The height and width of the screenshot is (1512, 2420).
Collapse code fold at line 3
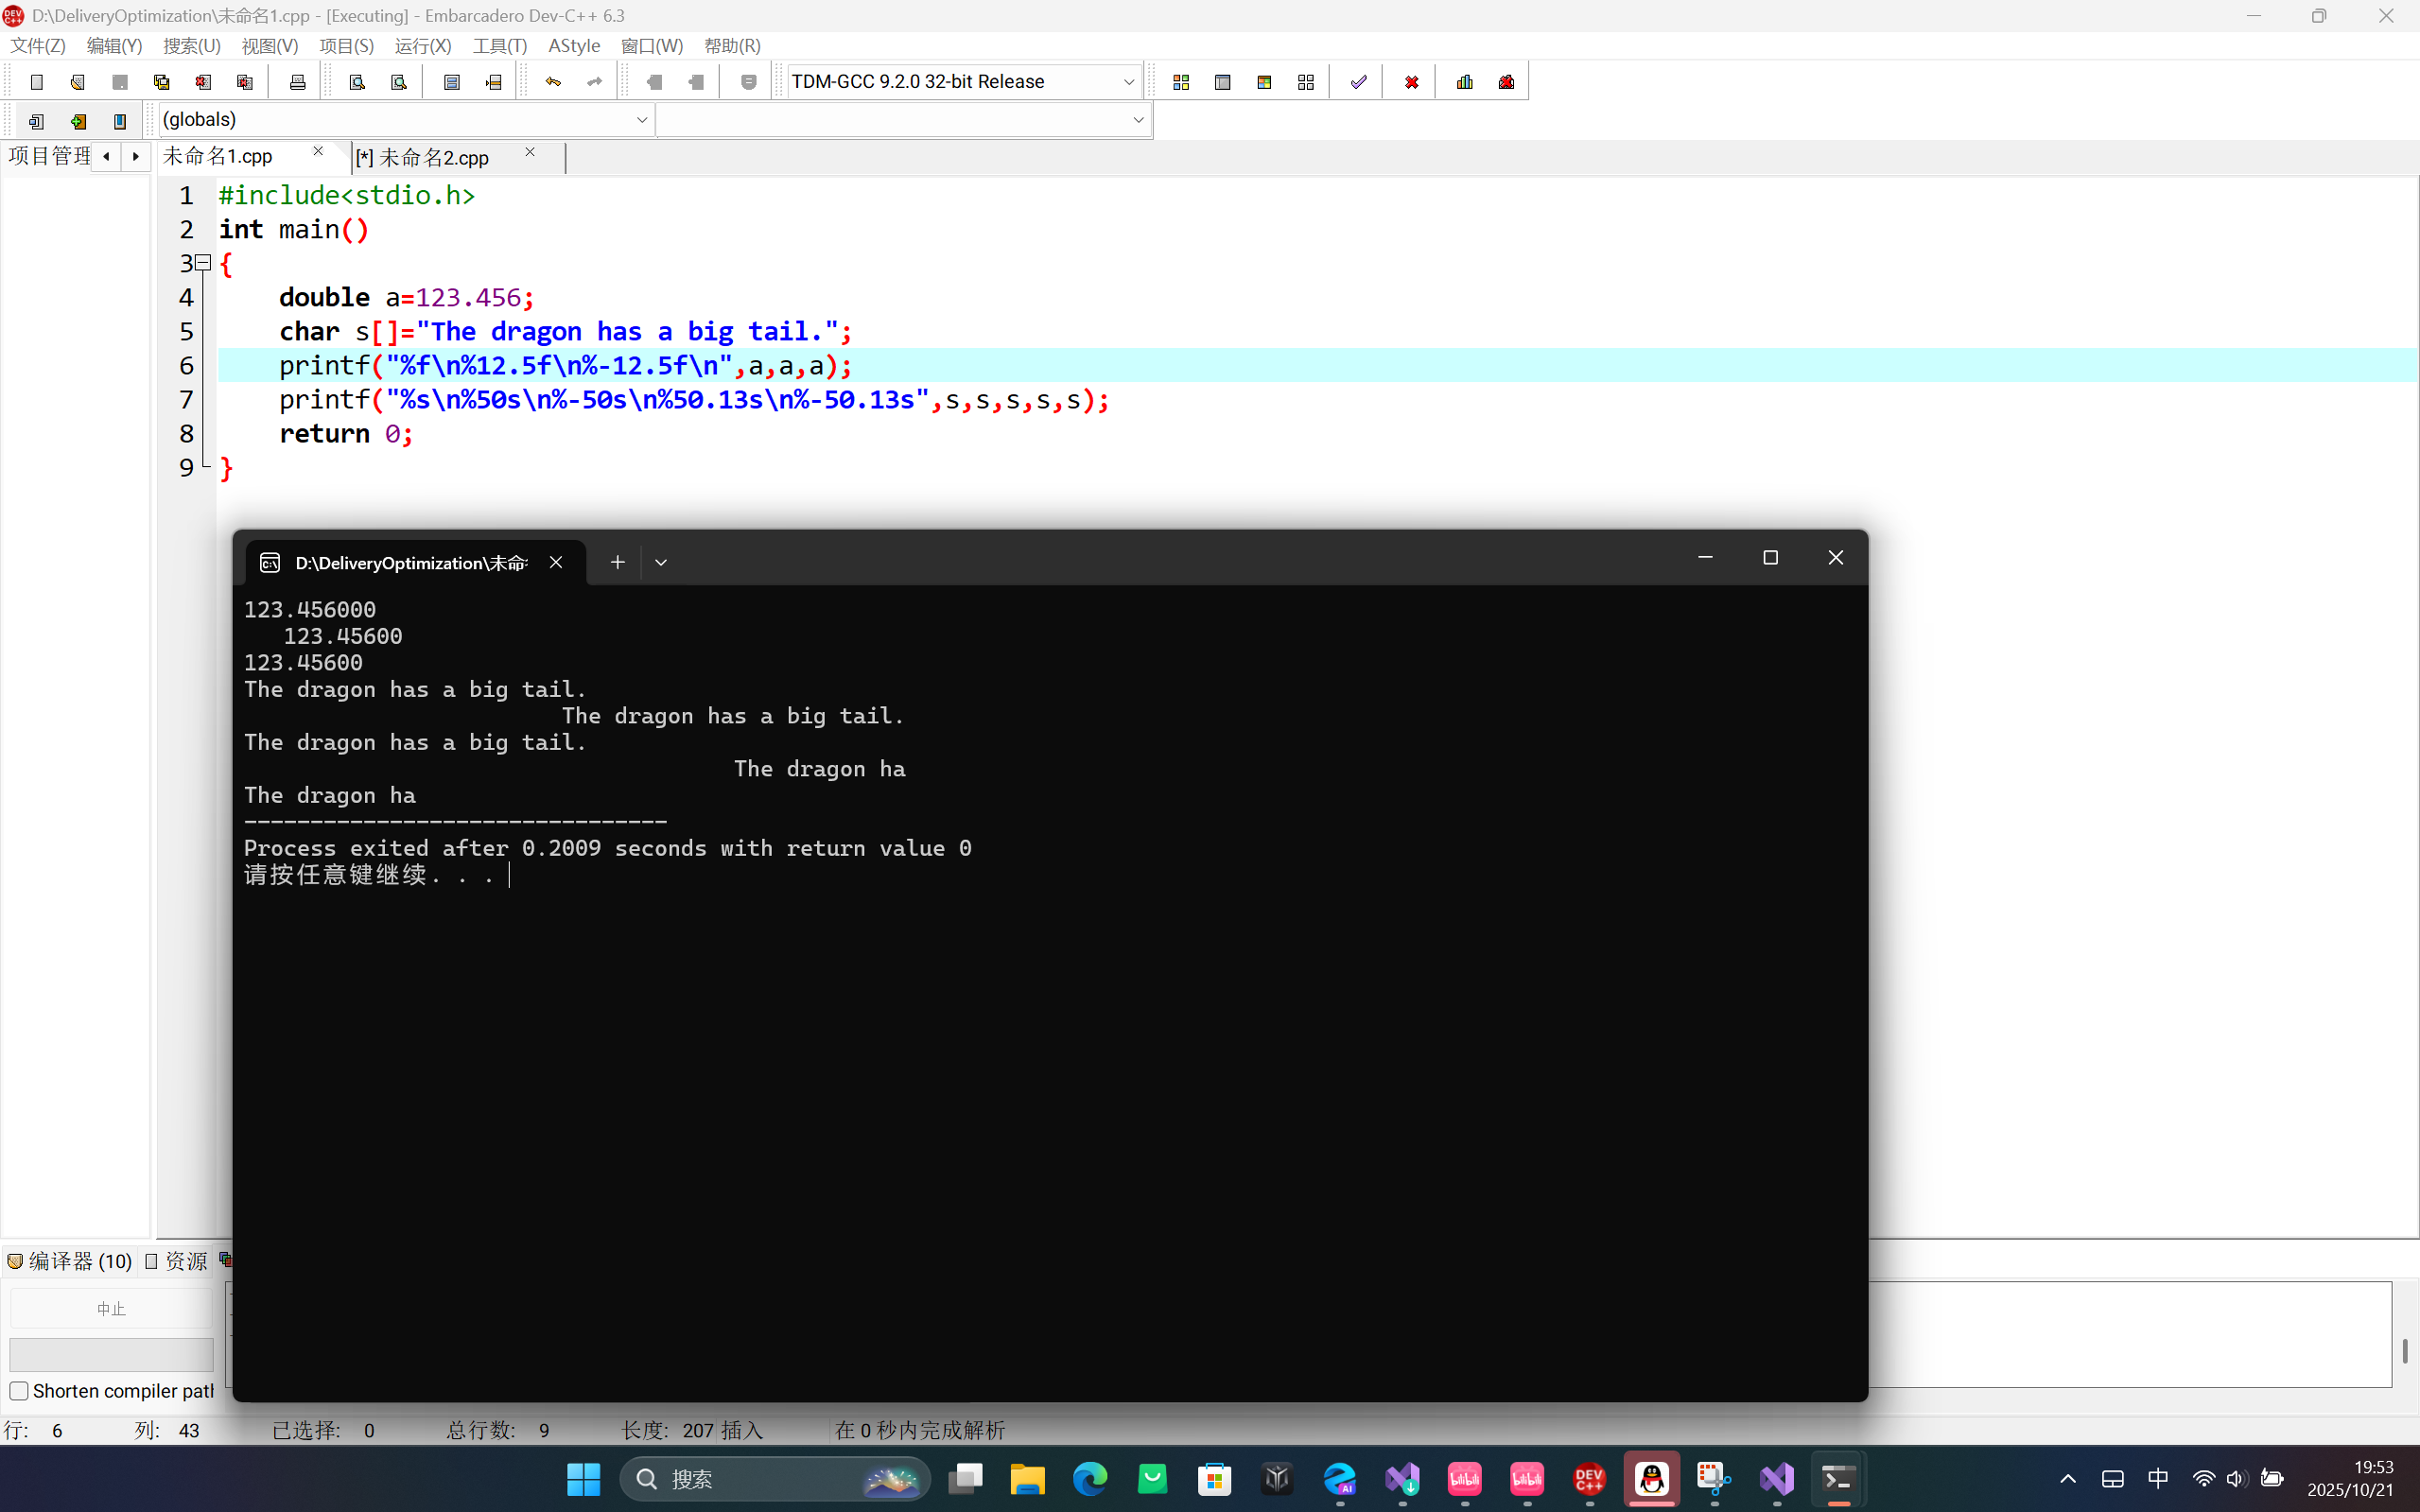(x=203, y=263)
